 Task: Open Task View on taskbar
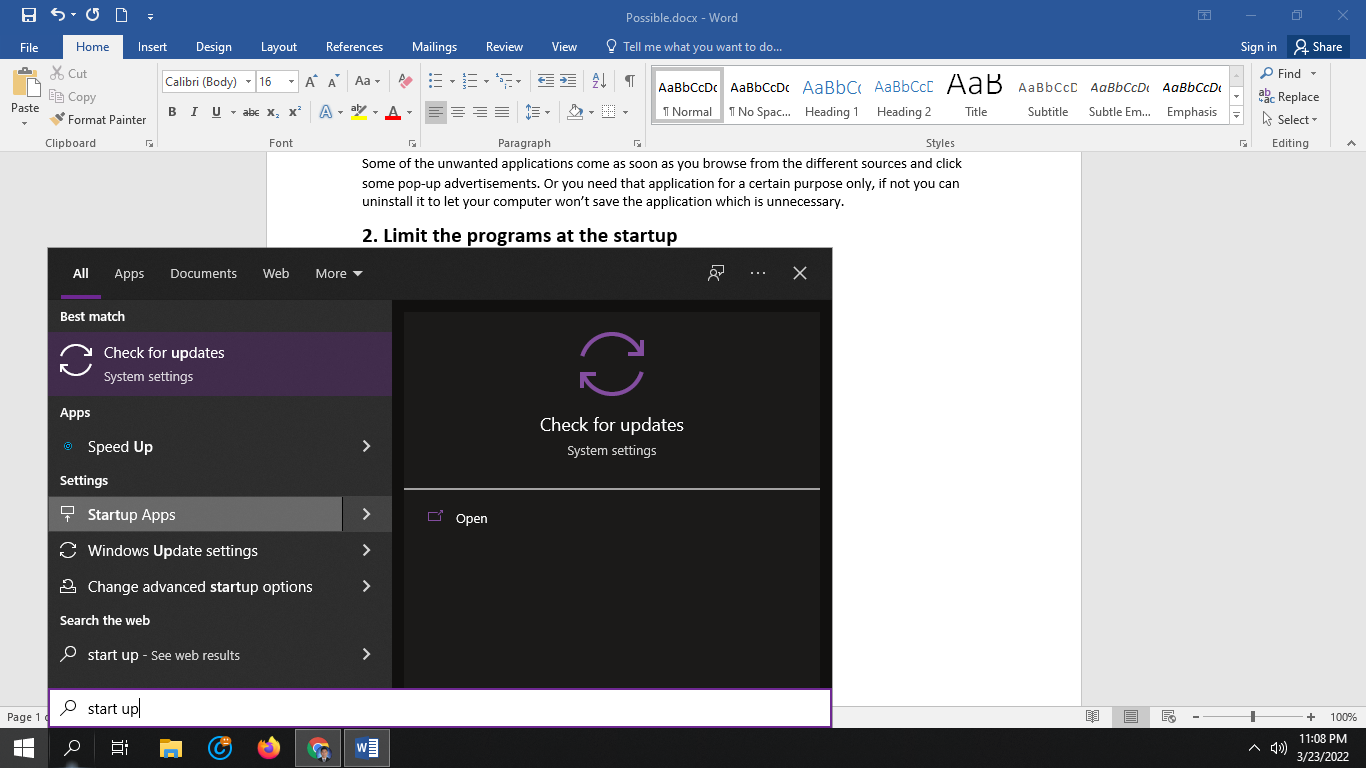tap(119, 747)
